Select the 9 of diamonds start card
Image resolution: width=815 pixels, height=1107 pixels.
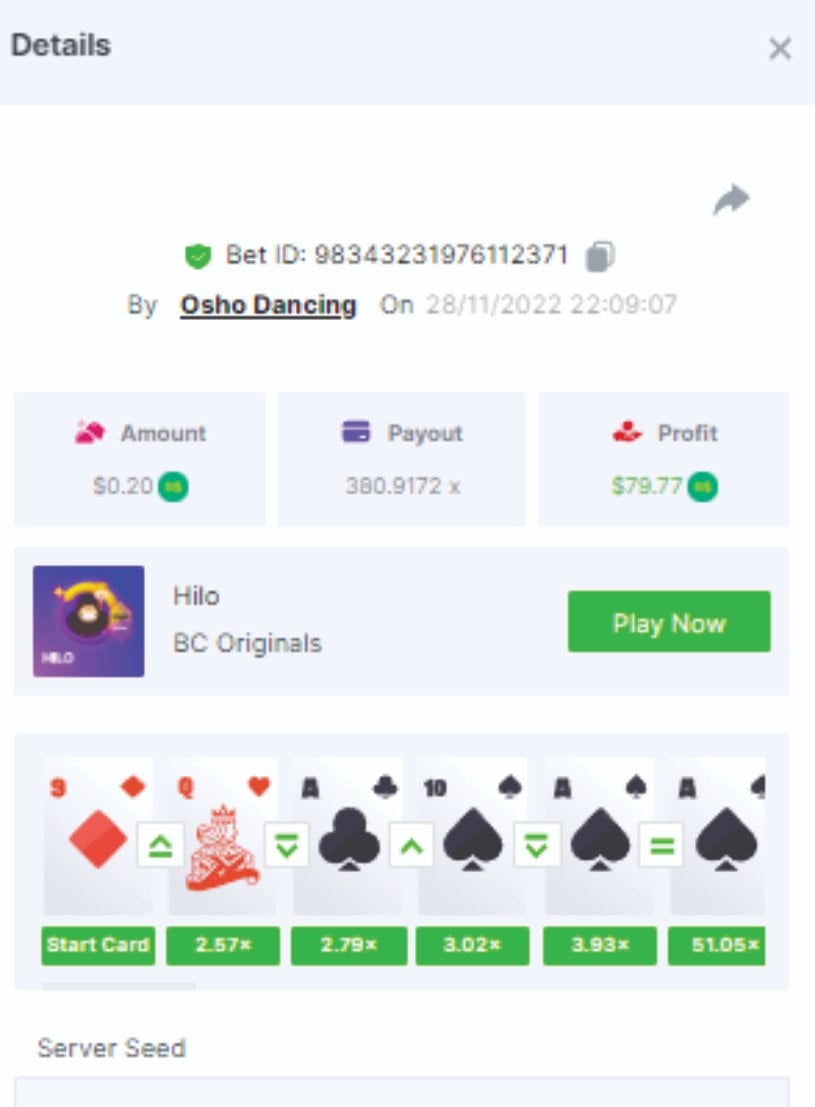(x=97, y=836)
